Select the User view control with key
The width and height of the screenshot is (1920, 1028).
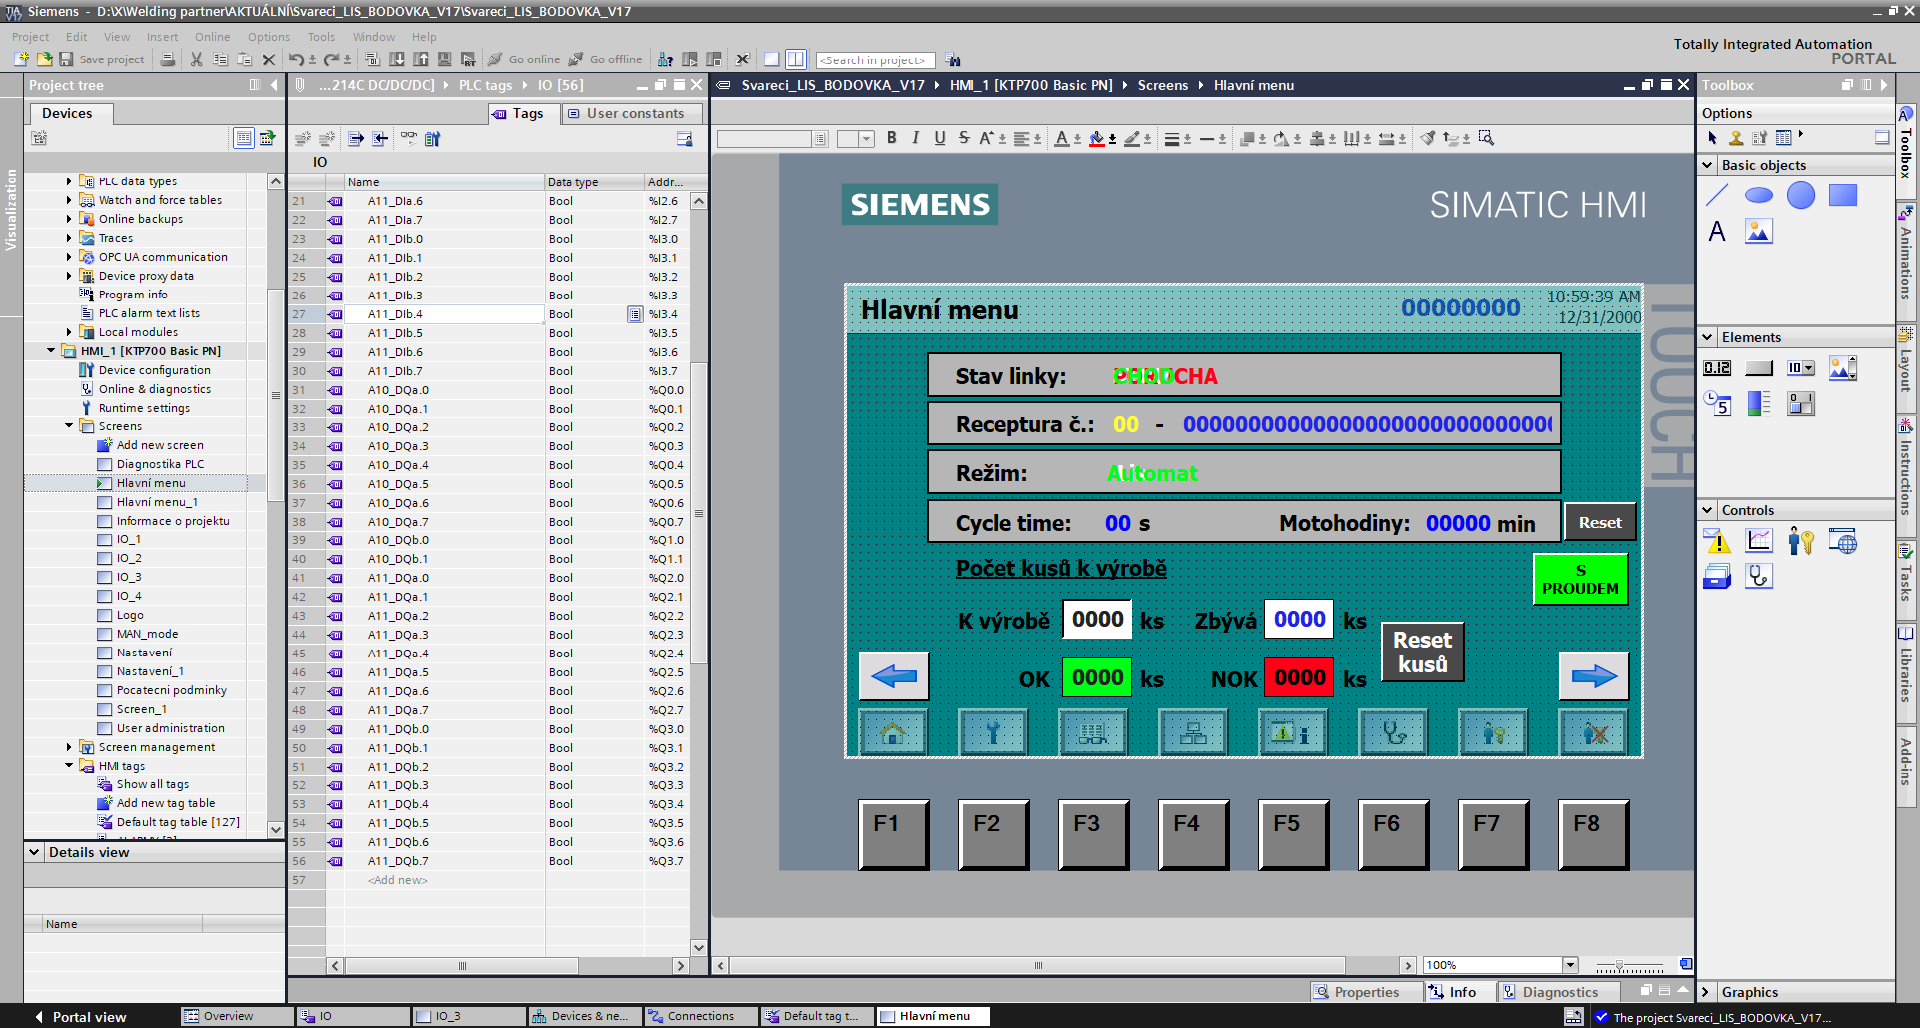[1801, 541]
